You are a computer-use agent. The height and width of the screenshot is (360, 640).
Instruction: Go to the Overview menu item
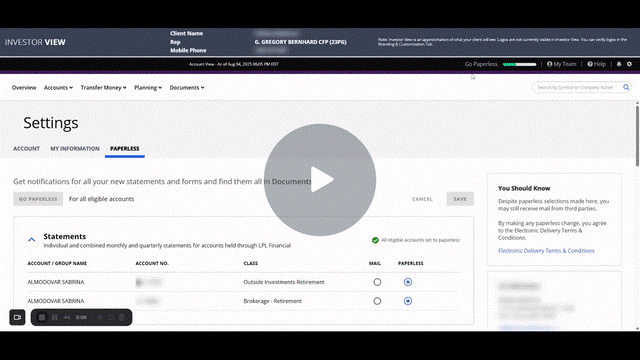click(24, 87)
